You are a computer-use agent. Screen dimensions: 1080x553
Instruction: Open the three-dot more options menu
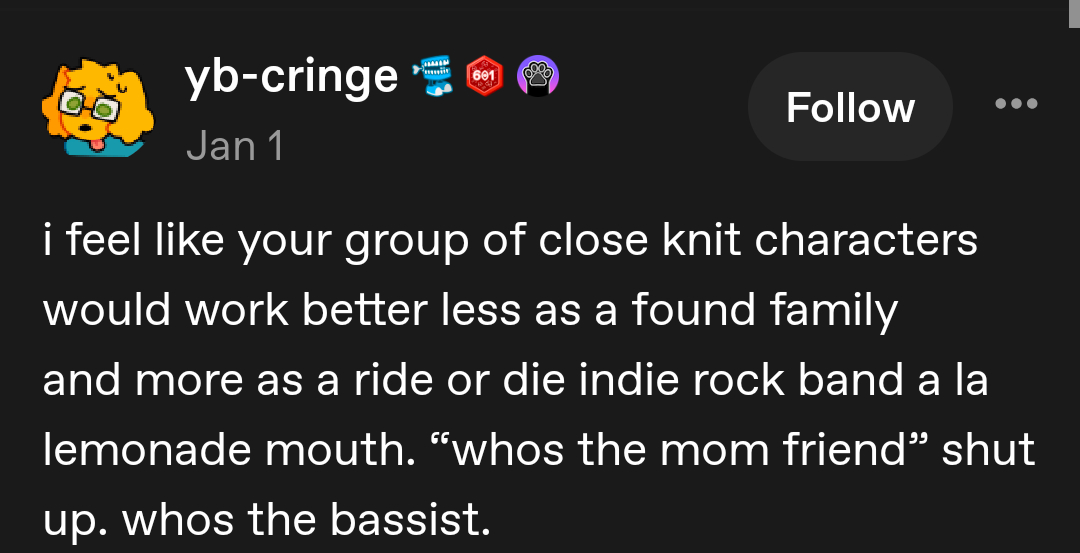click(x=1016, y=104)
